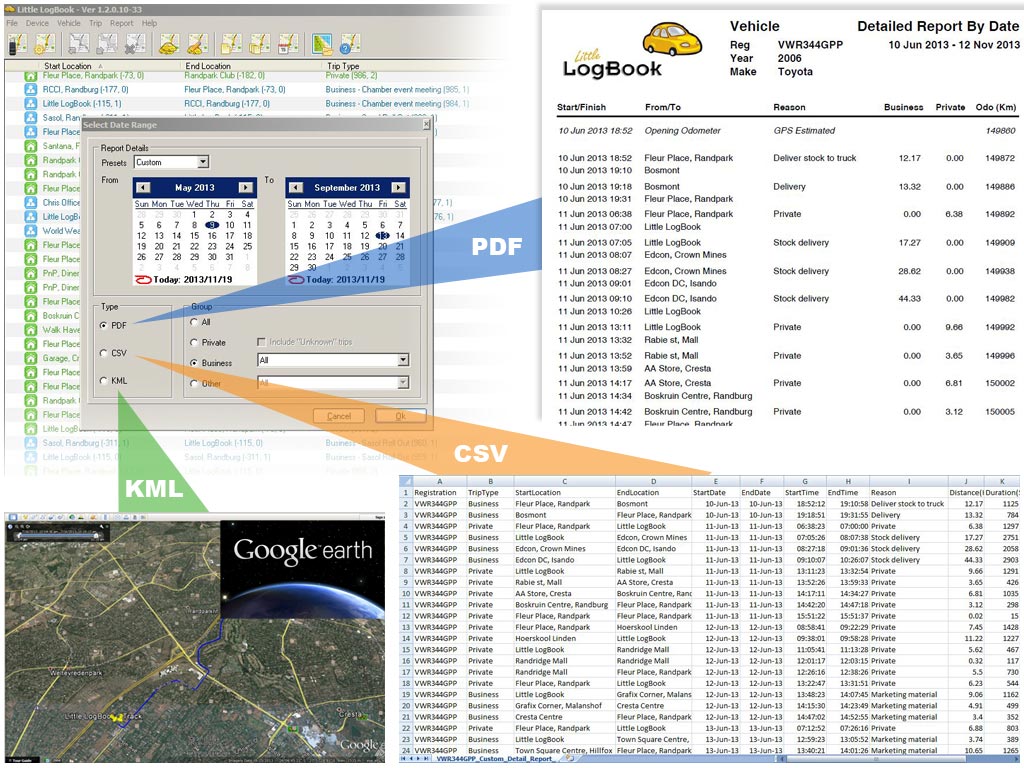Viewport: 1024px width, 768px height.
Task: Click the May 2013 month title
Action: point(194,187)
